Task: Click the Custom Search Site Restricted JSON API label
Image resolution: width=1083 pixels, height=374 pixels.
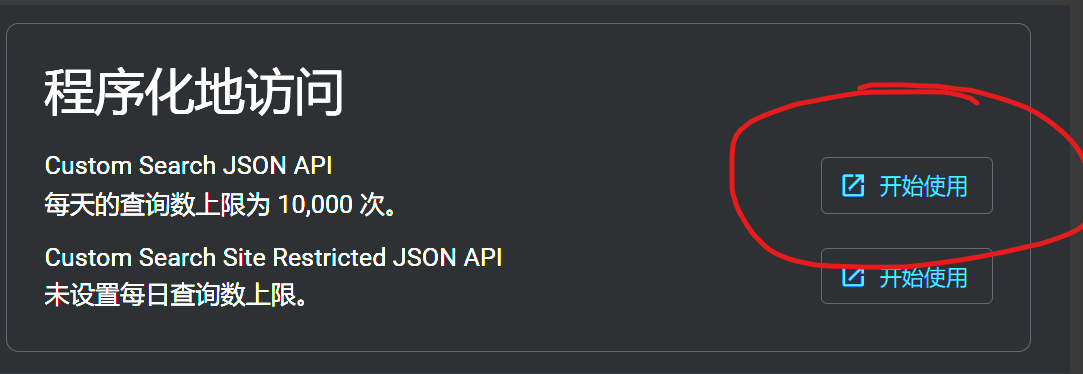Action: [x=273, y=258]
